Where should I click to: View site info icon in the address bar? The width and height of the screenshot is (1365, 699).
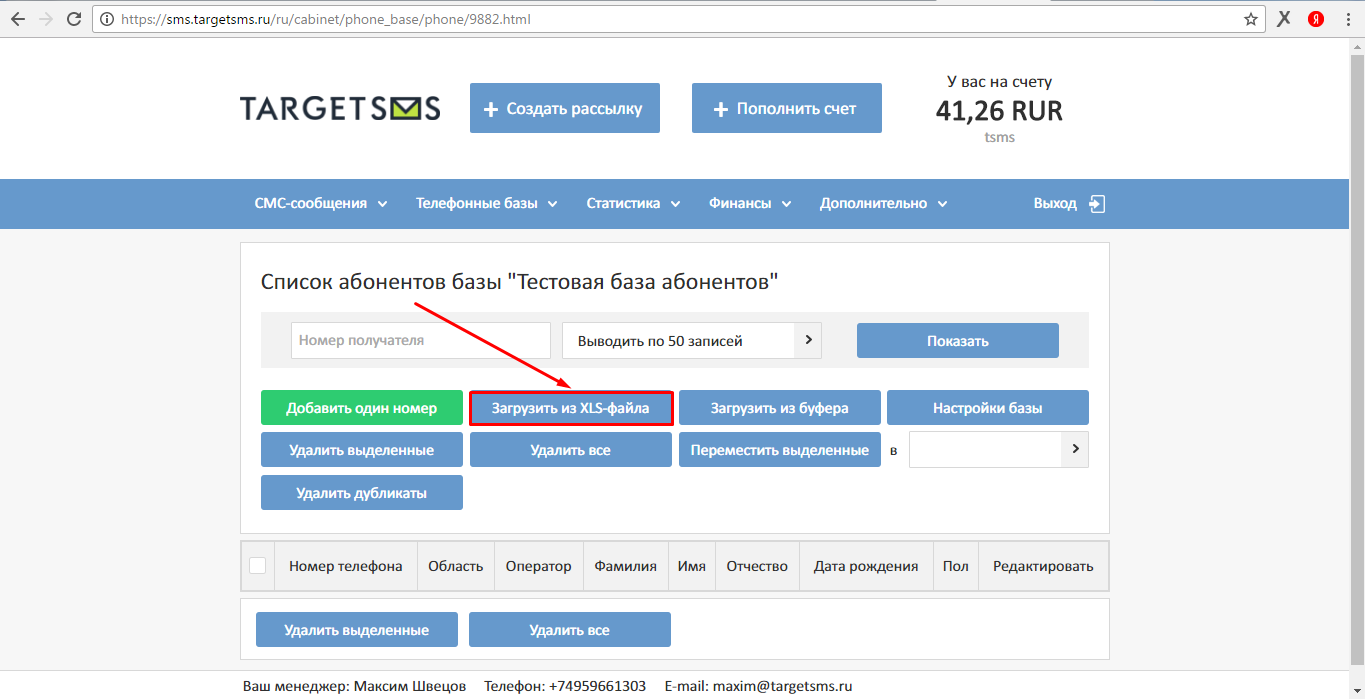click(x=107, y=19)
